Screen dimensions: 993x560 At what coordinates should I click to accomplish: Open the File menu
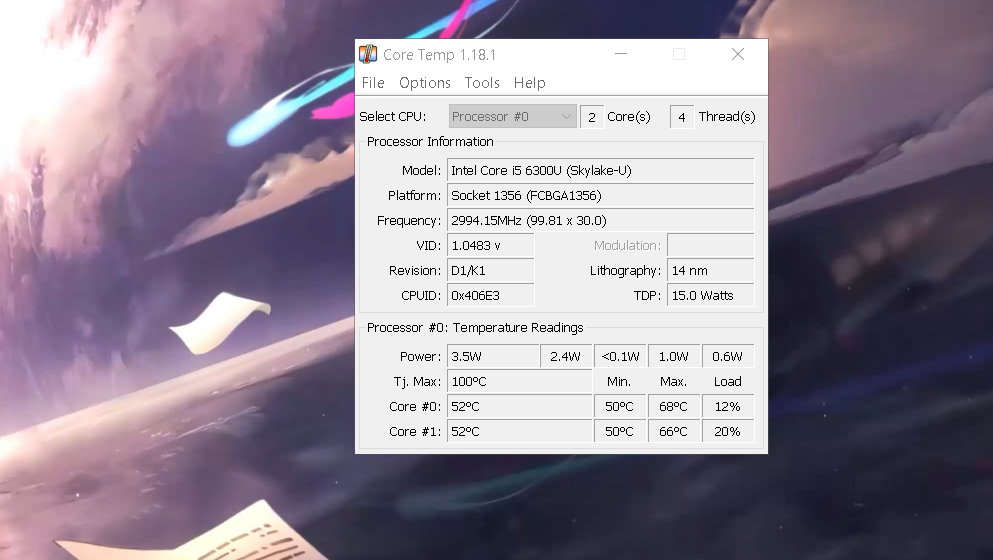click(373, 83)
